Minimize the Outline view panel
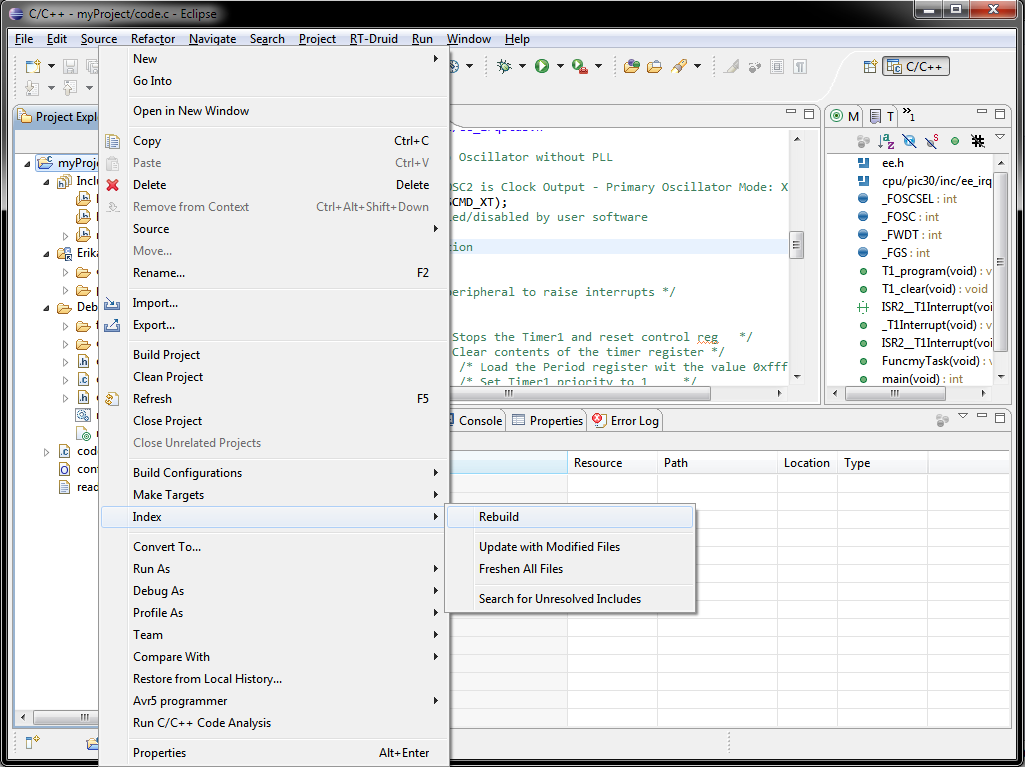Viewport: 1025px width, 767px height. (x=982, y=112)
